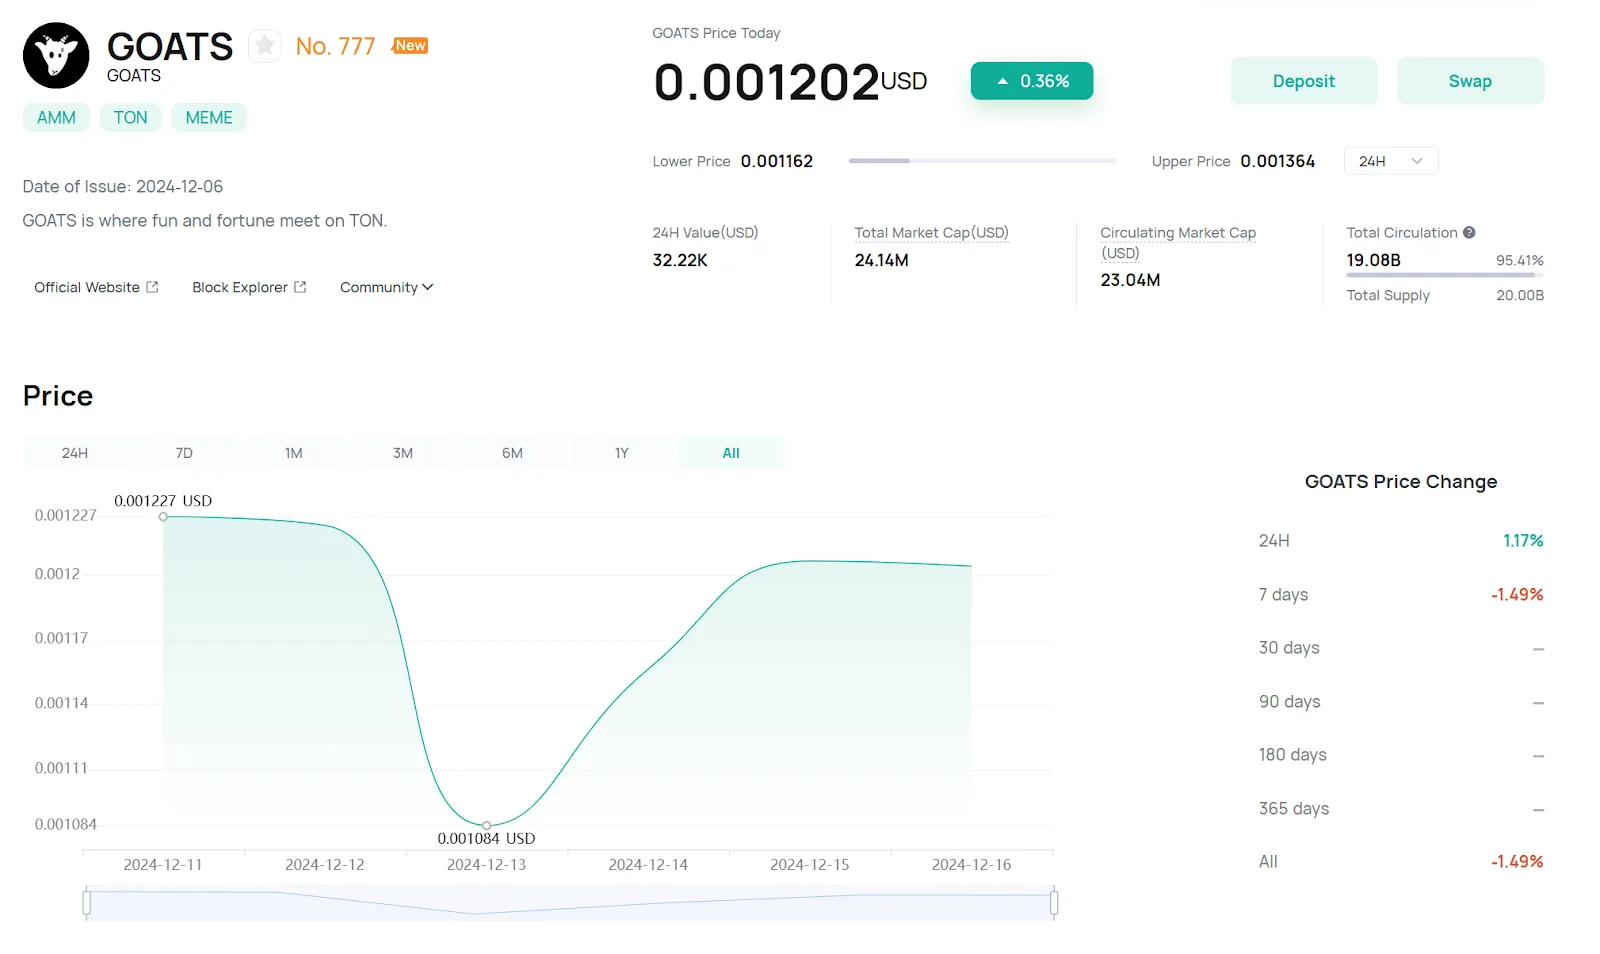This screenshot has width=1600, height=954.
Task: Click the Total Supply 20.00B value
Action: 1520,296
